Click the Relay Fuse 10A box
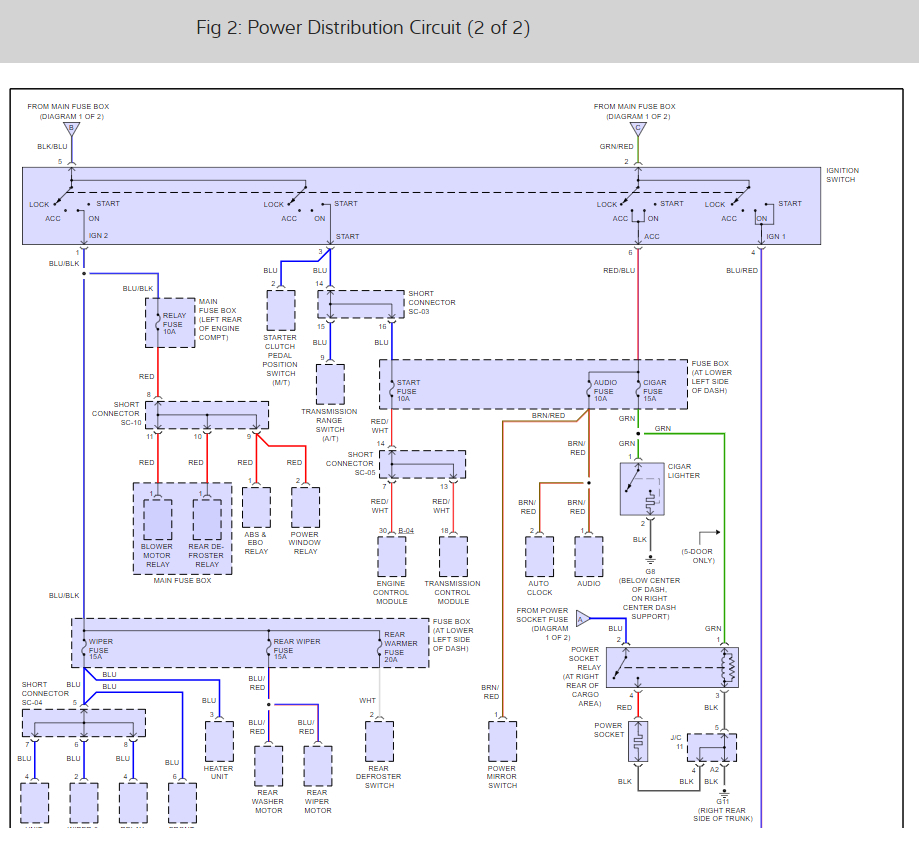Image resolution: width=919 pixels, height=846 pixels. point(170,321)
